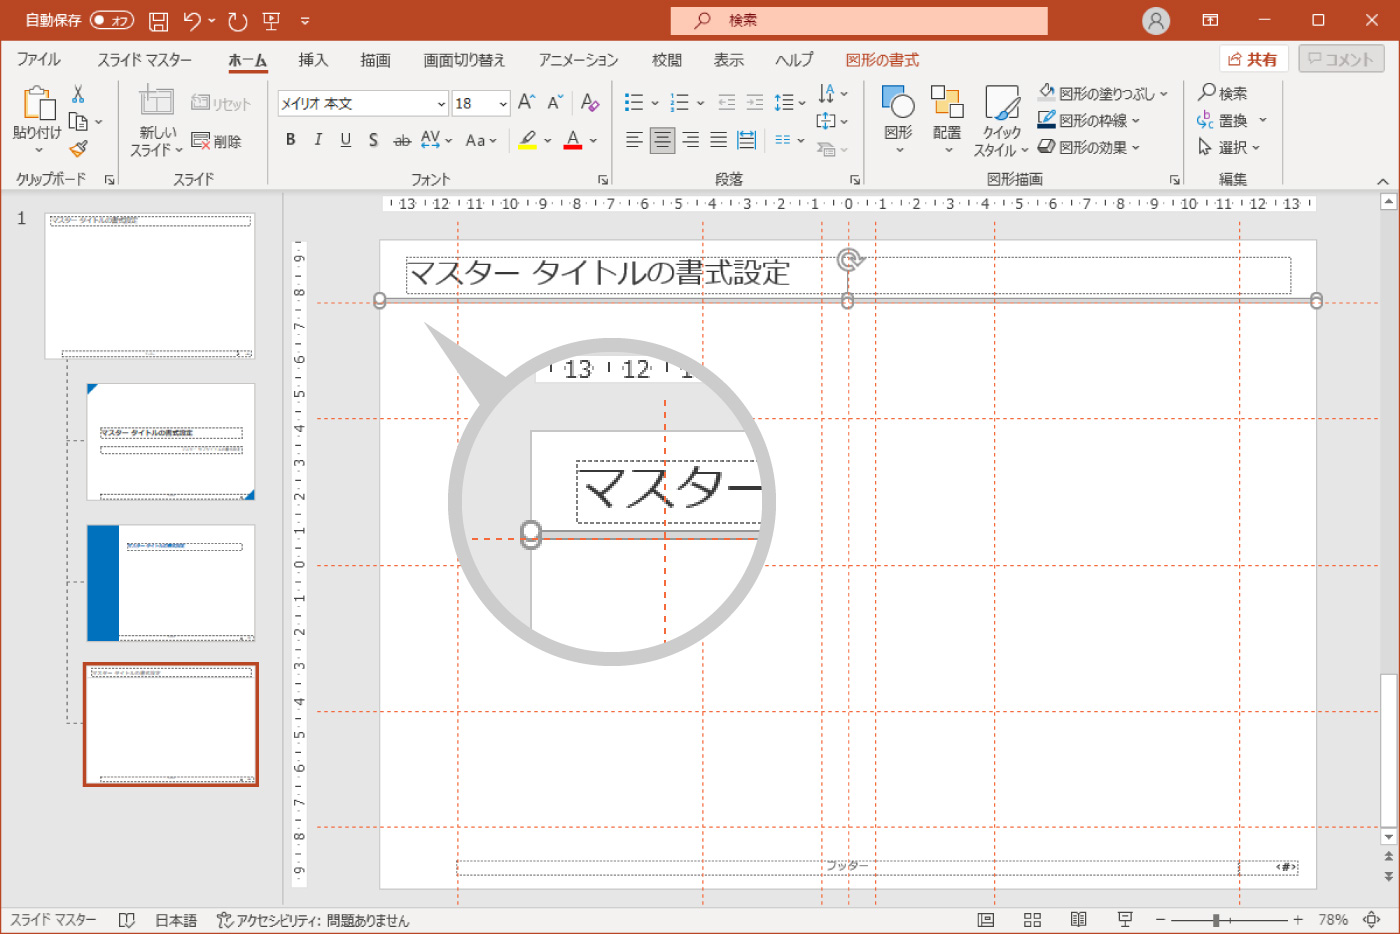Click the Redo/Repeat icon

(x=237, y=20)
